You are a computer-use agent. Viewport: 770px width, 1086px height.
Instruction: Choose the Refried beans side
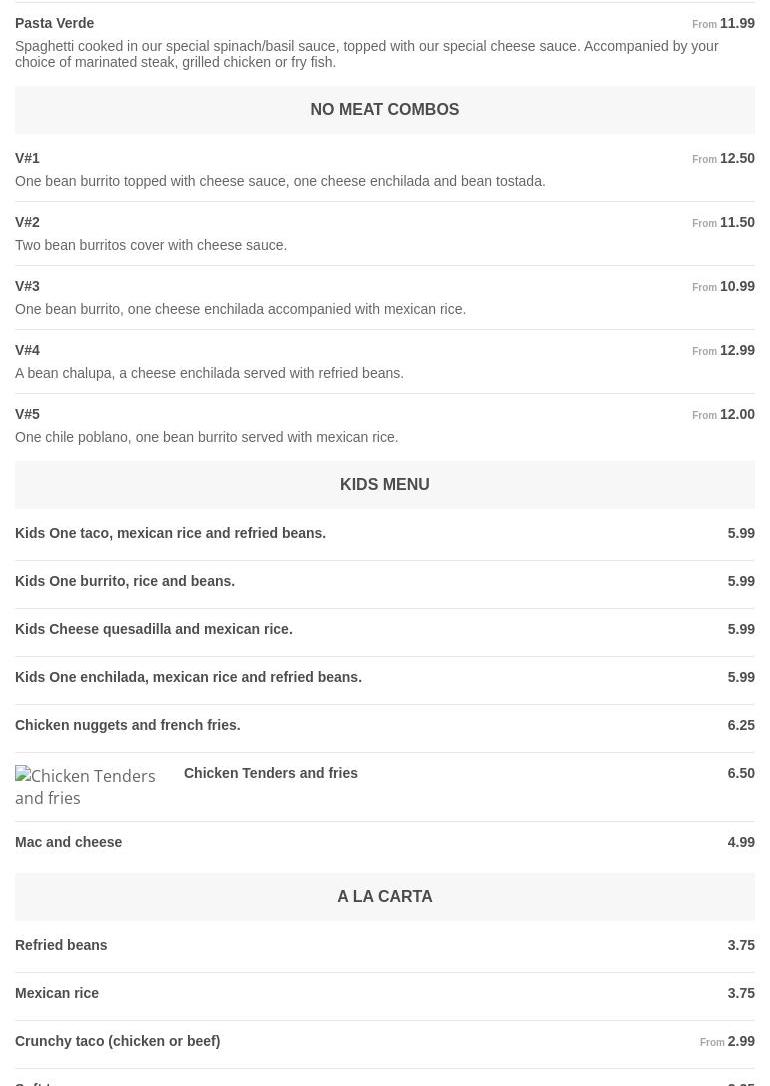(61, 945)
